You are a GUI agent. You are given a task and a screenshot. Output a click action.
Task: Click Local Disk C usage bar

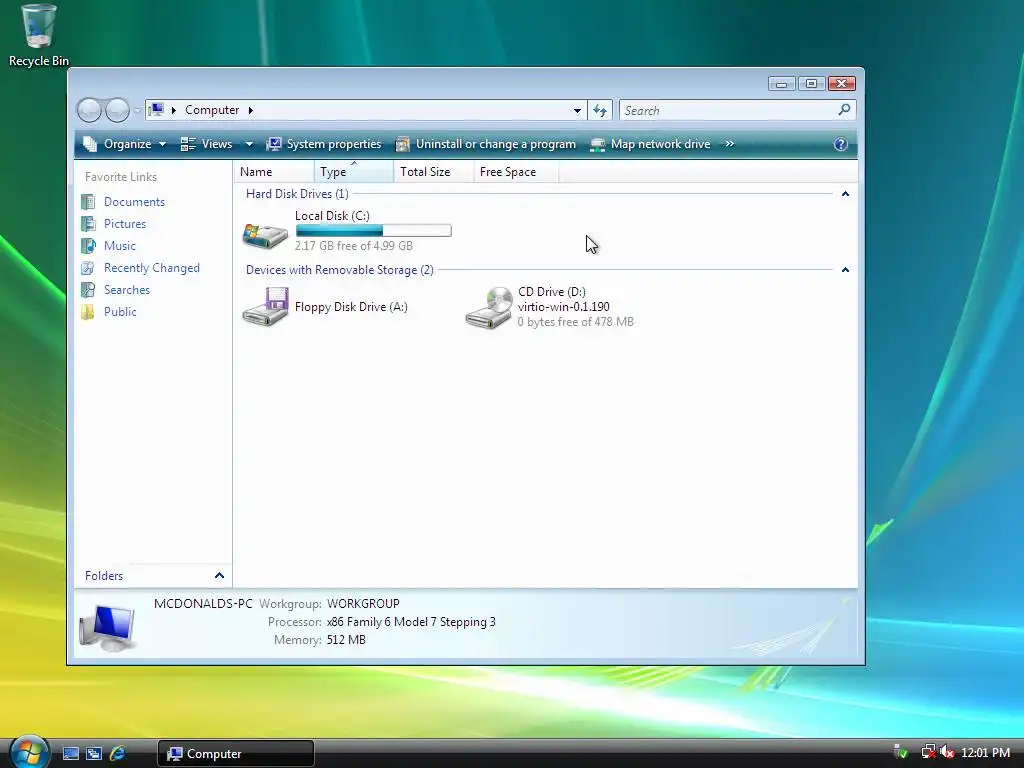(x=374, y=231)
